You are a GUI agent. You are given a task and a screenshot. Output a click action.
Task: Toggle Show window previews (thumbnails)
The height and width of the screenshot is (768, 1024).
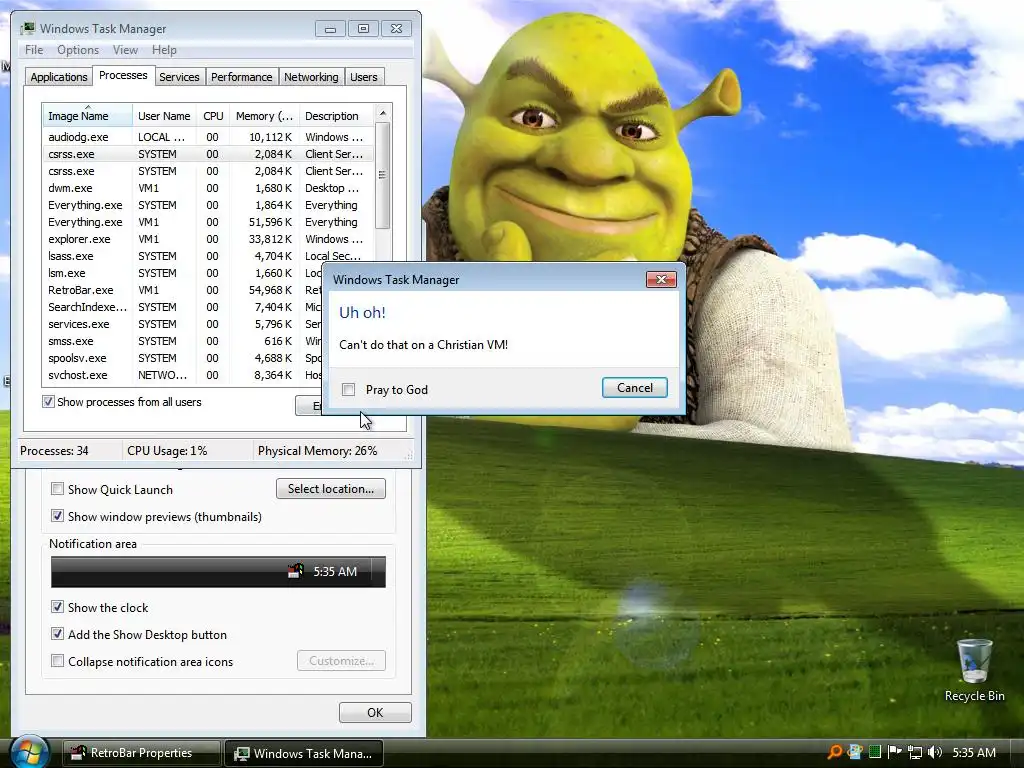pos(57,516)
